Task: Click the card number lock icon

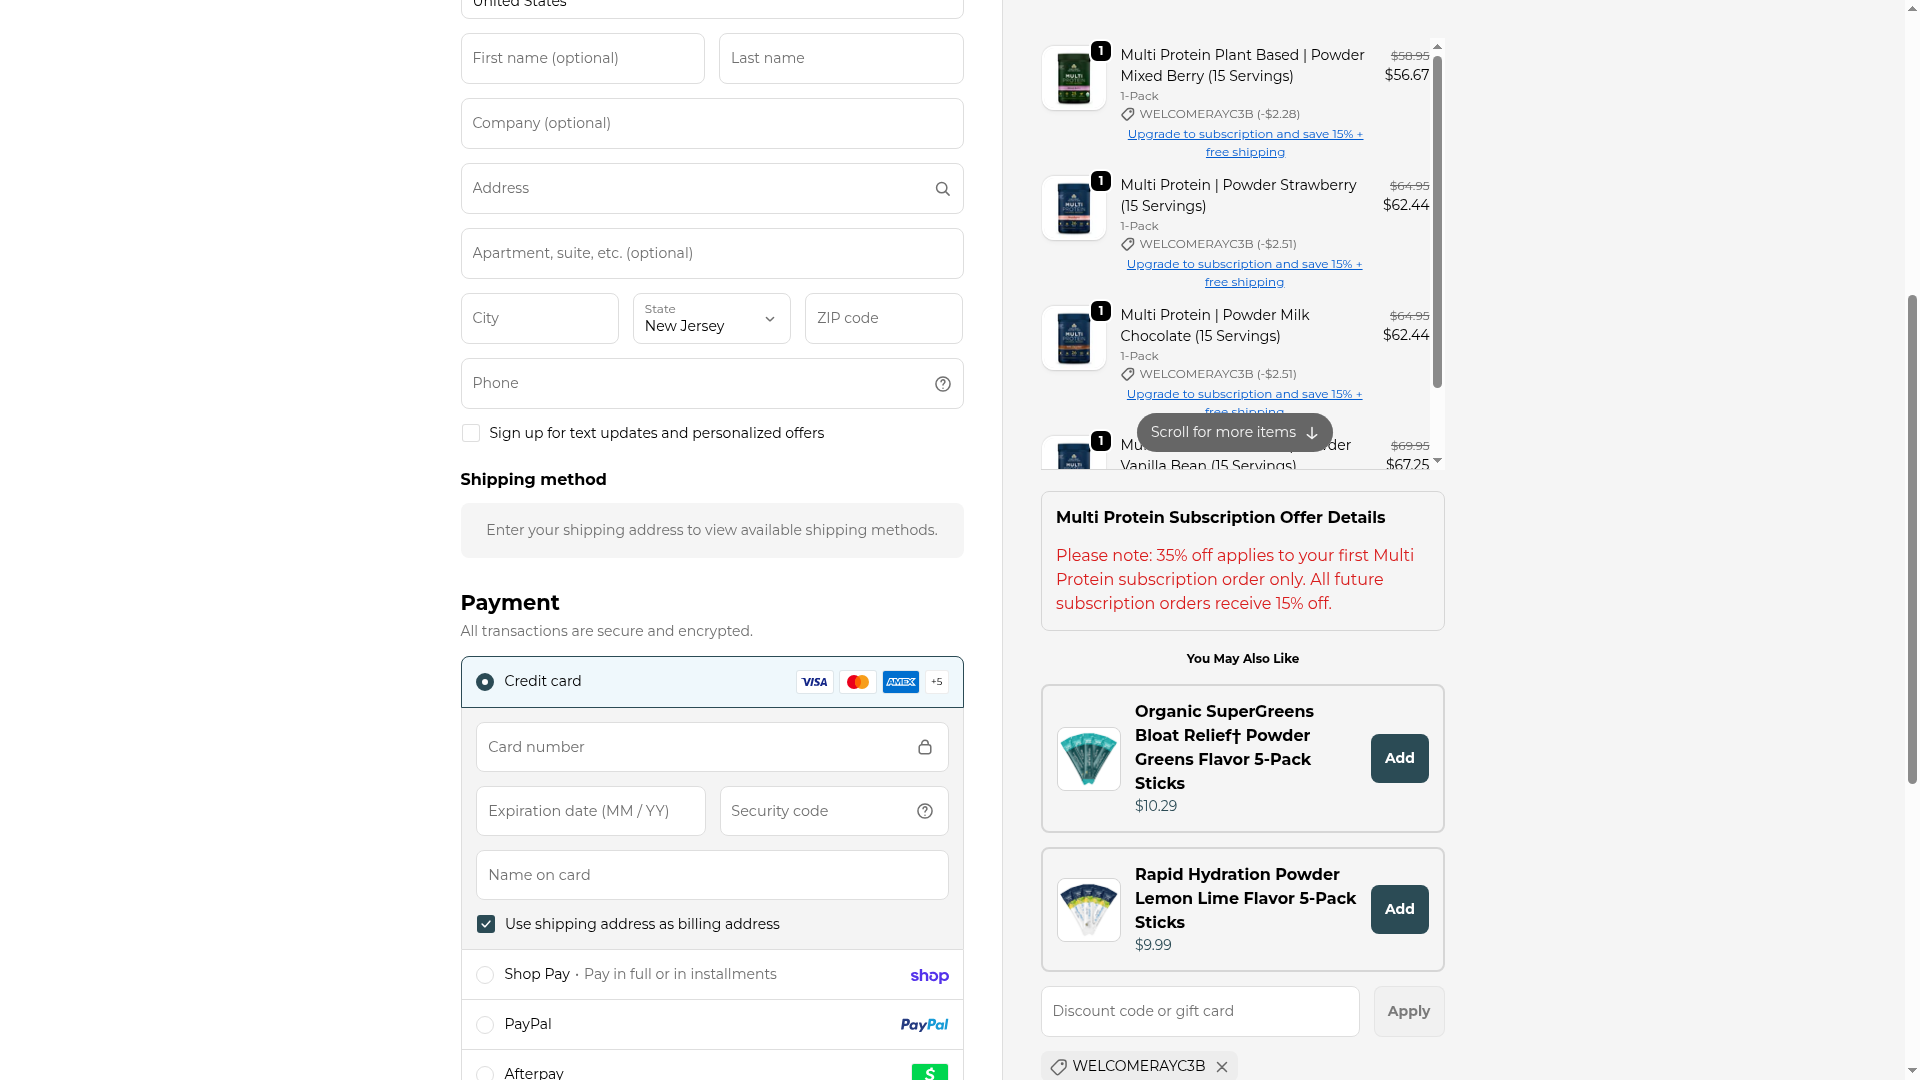Action: [924, 747]
